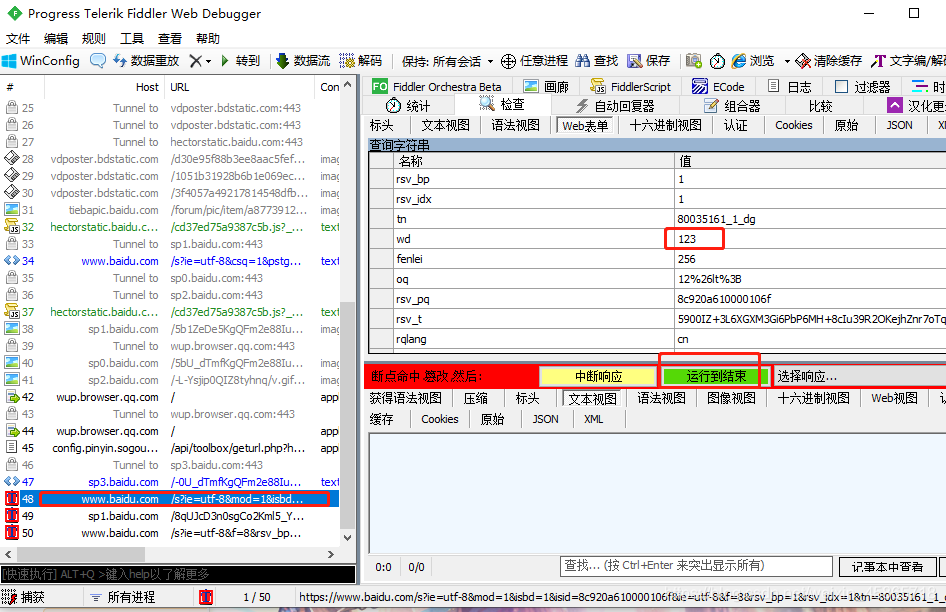Select the request JSON tab
The width and height of the screenshot is (946, 612).
[900, 125]
